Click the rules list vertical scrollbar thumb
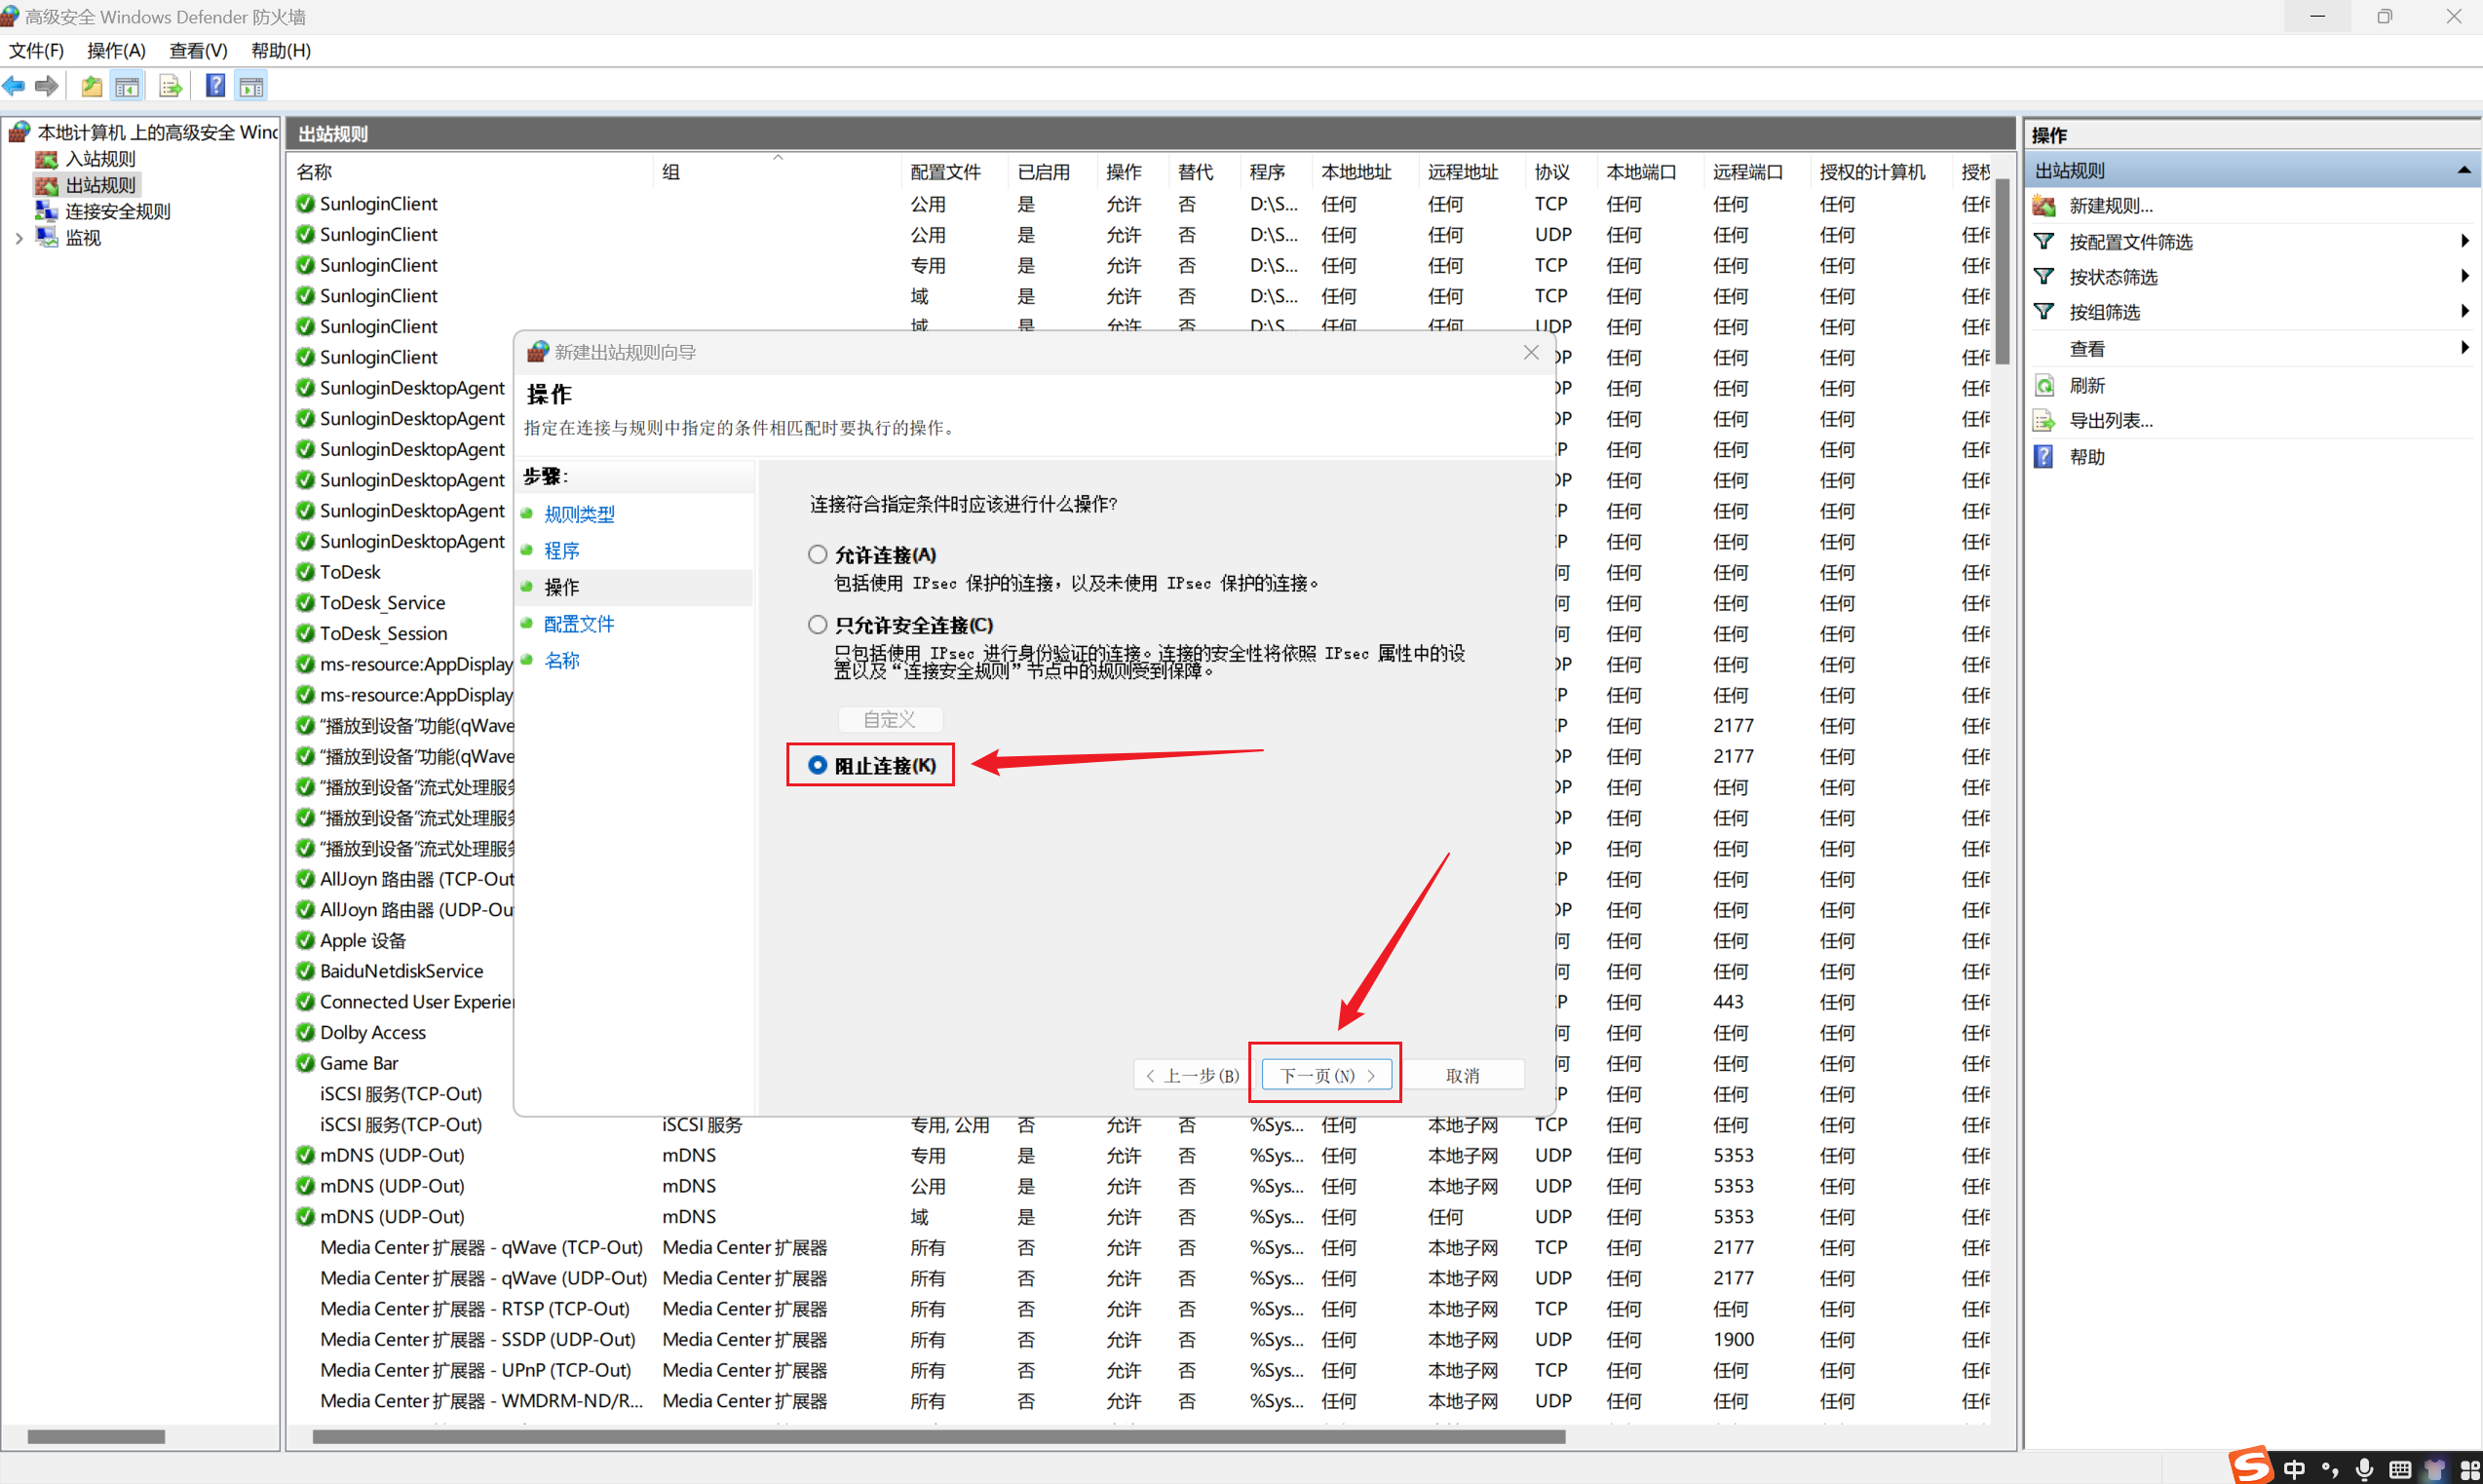Image resolution: width=2483 pixels, height=1484 pixels. pyautogui.click(x=2001, y=272)
